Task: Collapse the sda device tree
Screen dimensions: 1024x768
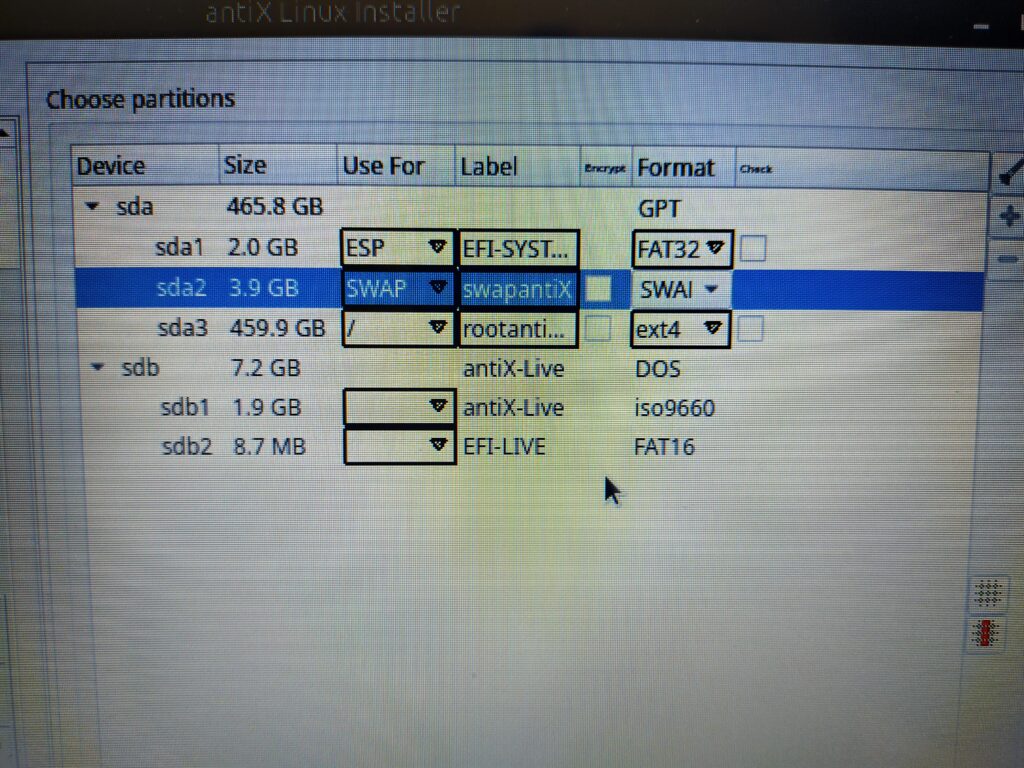Action: click(x=93, y=206)
